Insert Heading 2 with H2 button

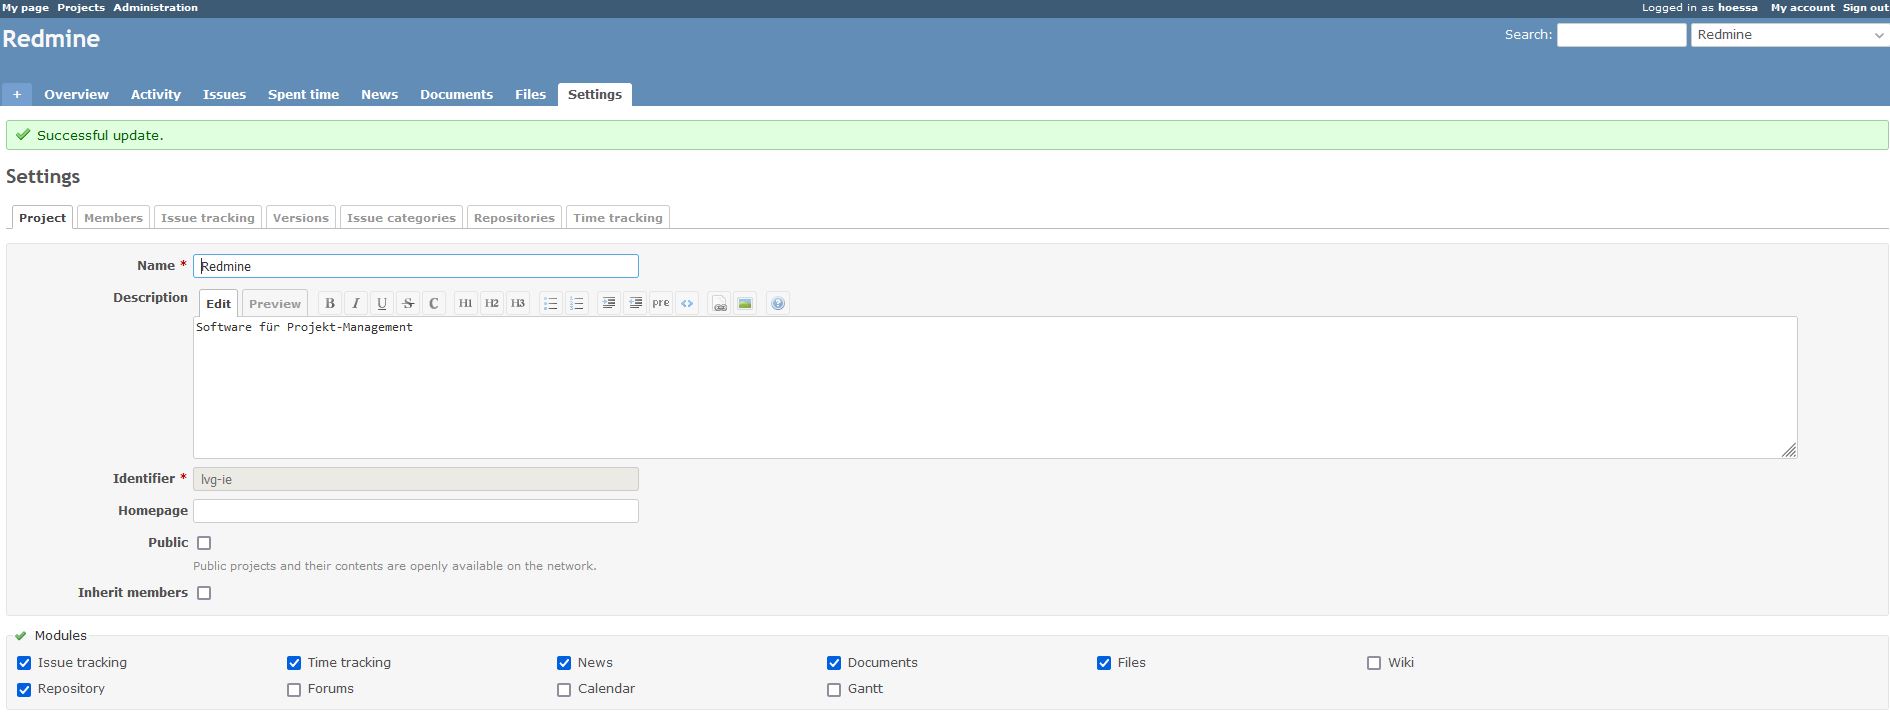[x=492, y=303]
